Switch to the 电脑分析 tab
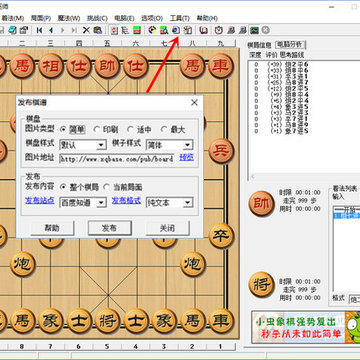Viewport: 360px width, 360px height. click(x=290, y=44)
